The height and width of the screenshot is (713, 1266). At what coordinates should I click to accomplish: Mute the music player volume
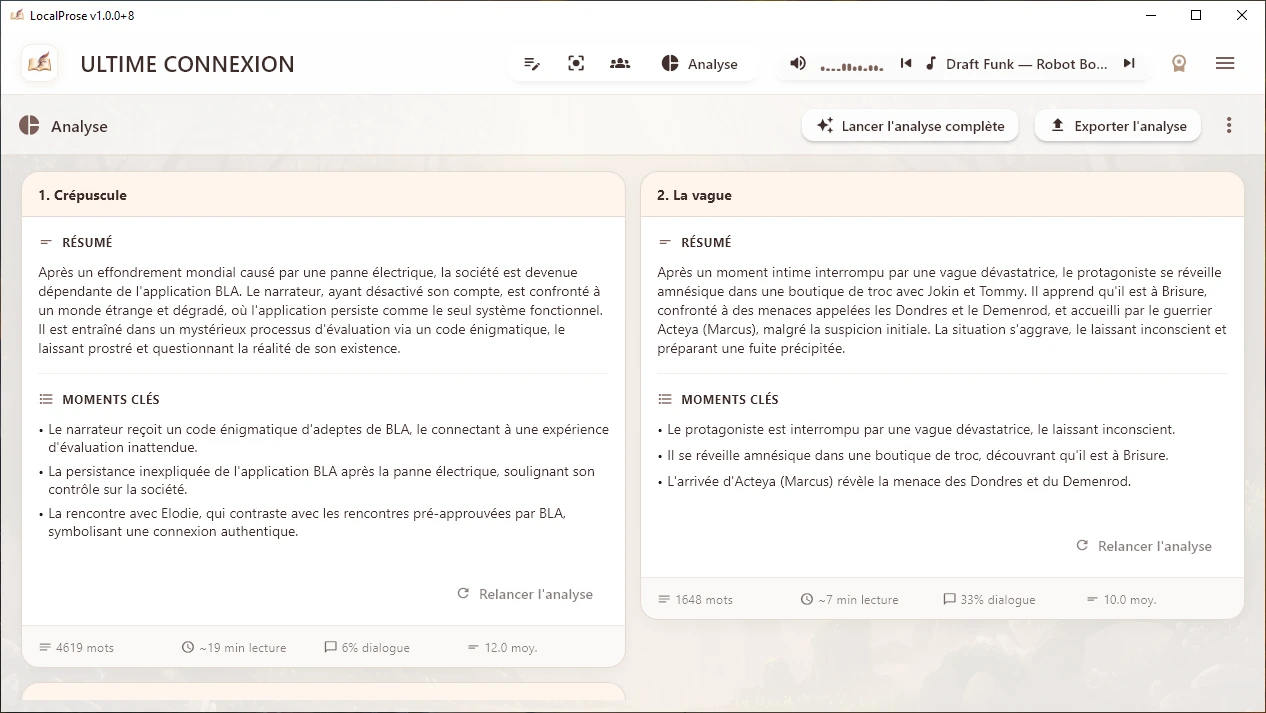pyautogui.click(x=797, y=63)
